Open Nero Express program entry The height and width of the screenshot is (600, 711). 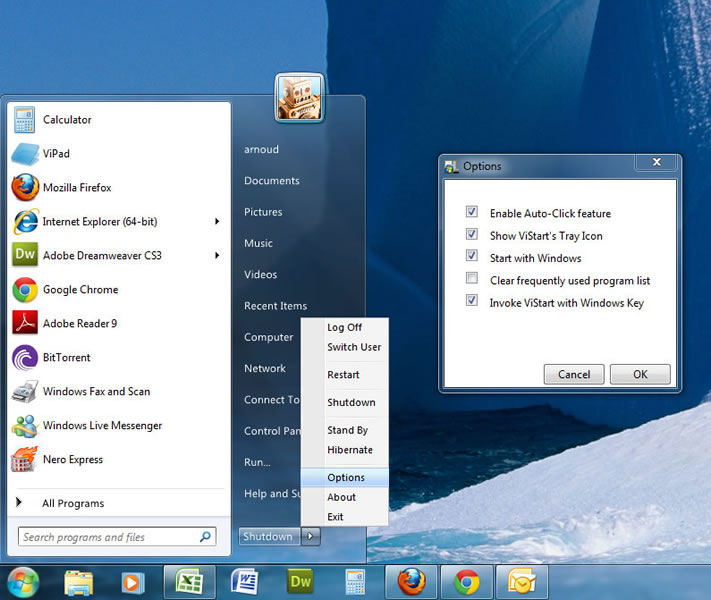(x=72, y=460)
